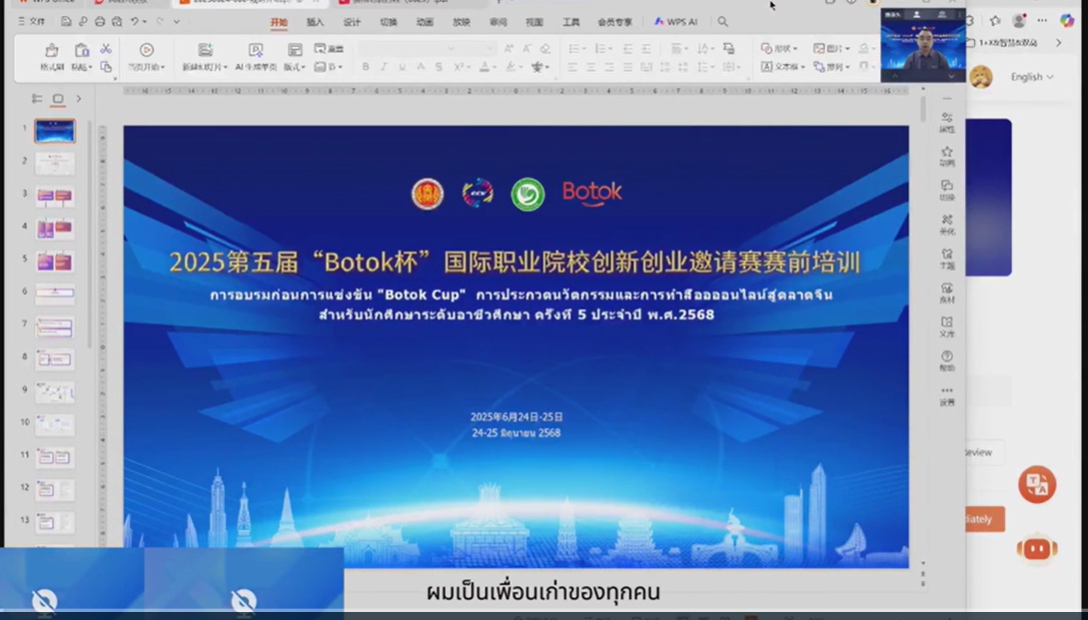Click the print preview icon

coord(117,21)
